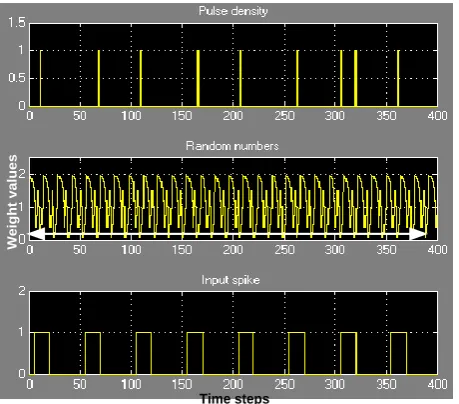Click the 150 tick below Pulse density plot

coord(182,116)
